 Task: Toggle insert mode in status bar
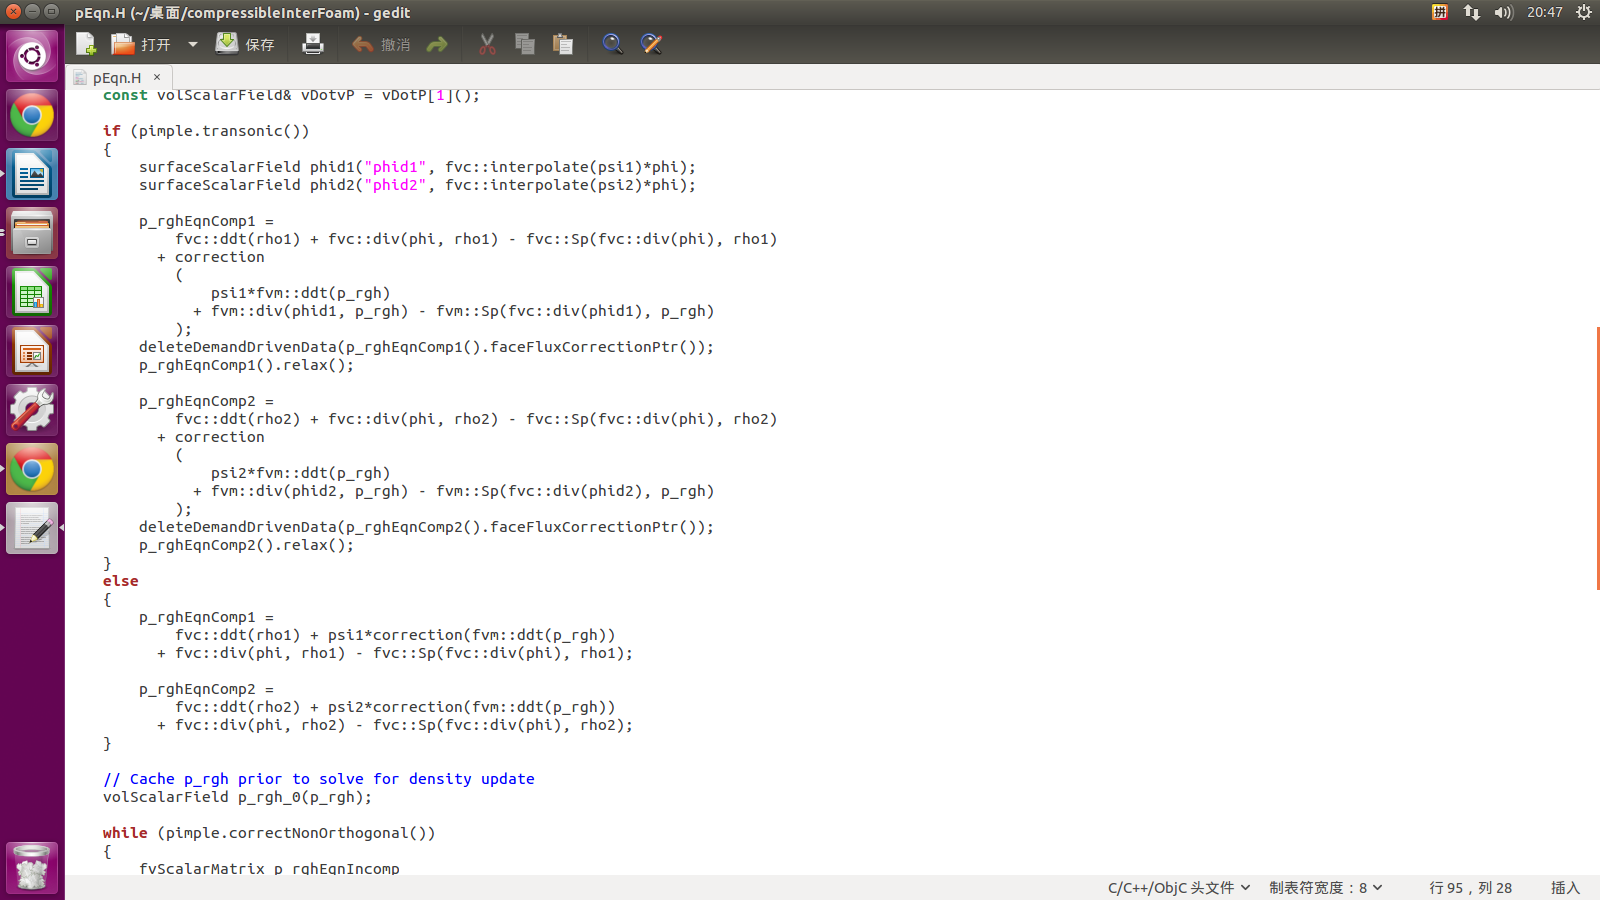pyautogui.click(x=1565, y=888)
